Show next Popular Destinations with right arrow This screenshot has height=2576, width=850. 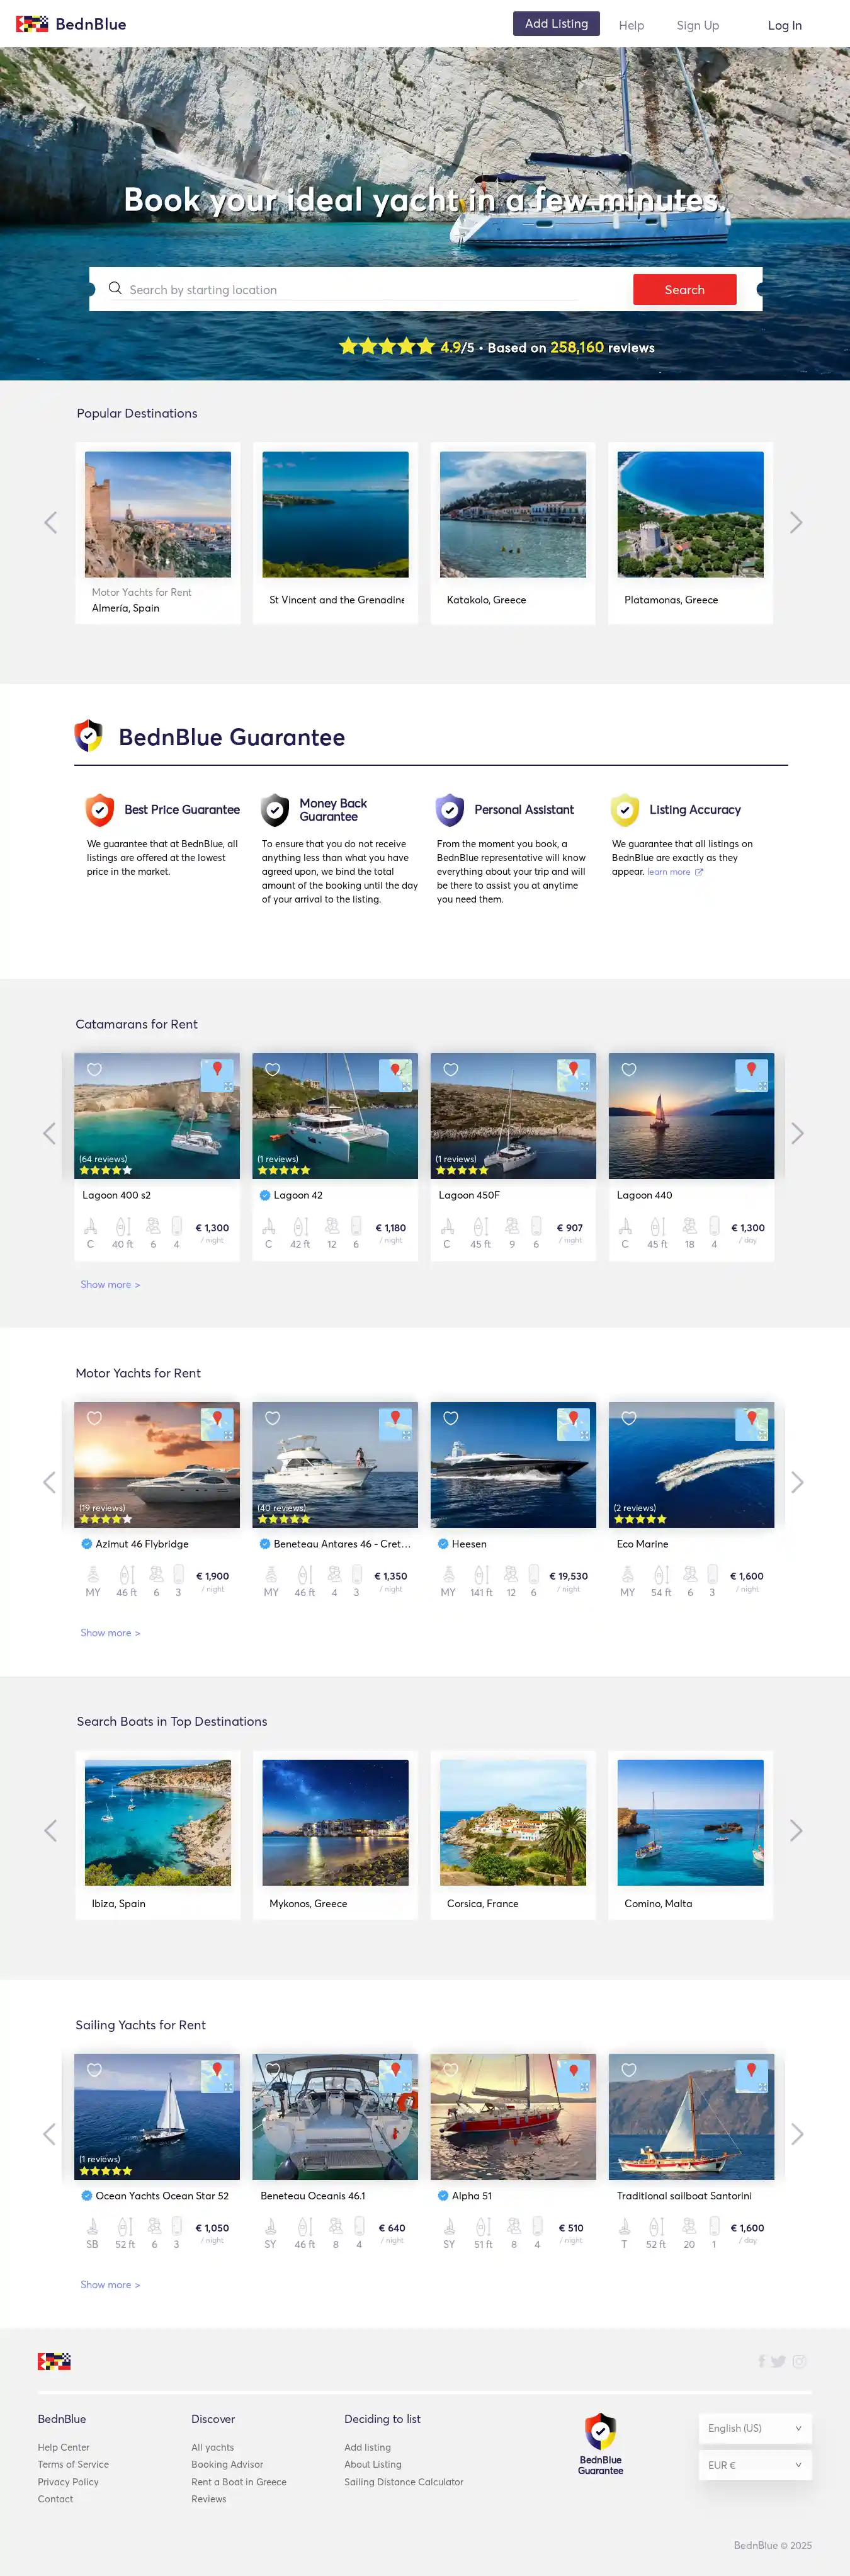(x=796, y=522)
